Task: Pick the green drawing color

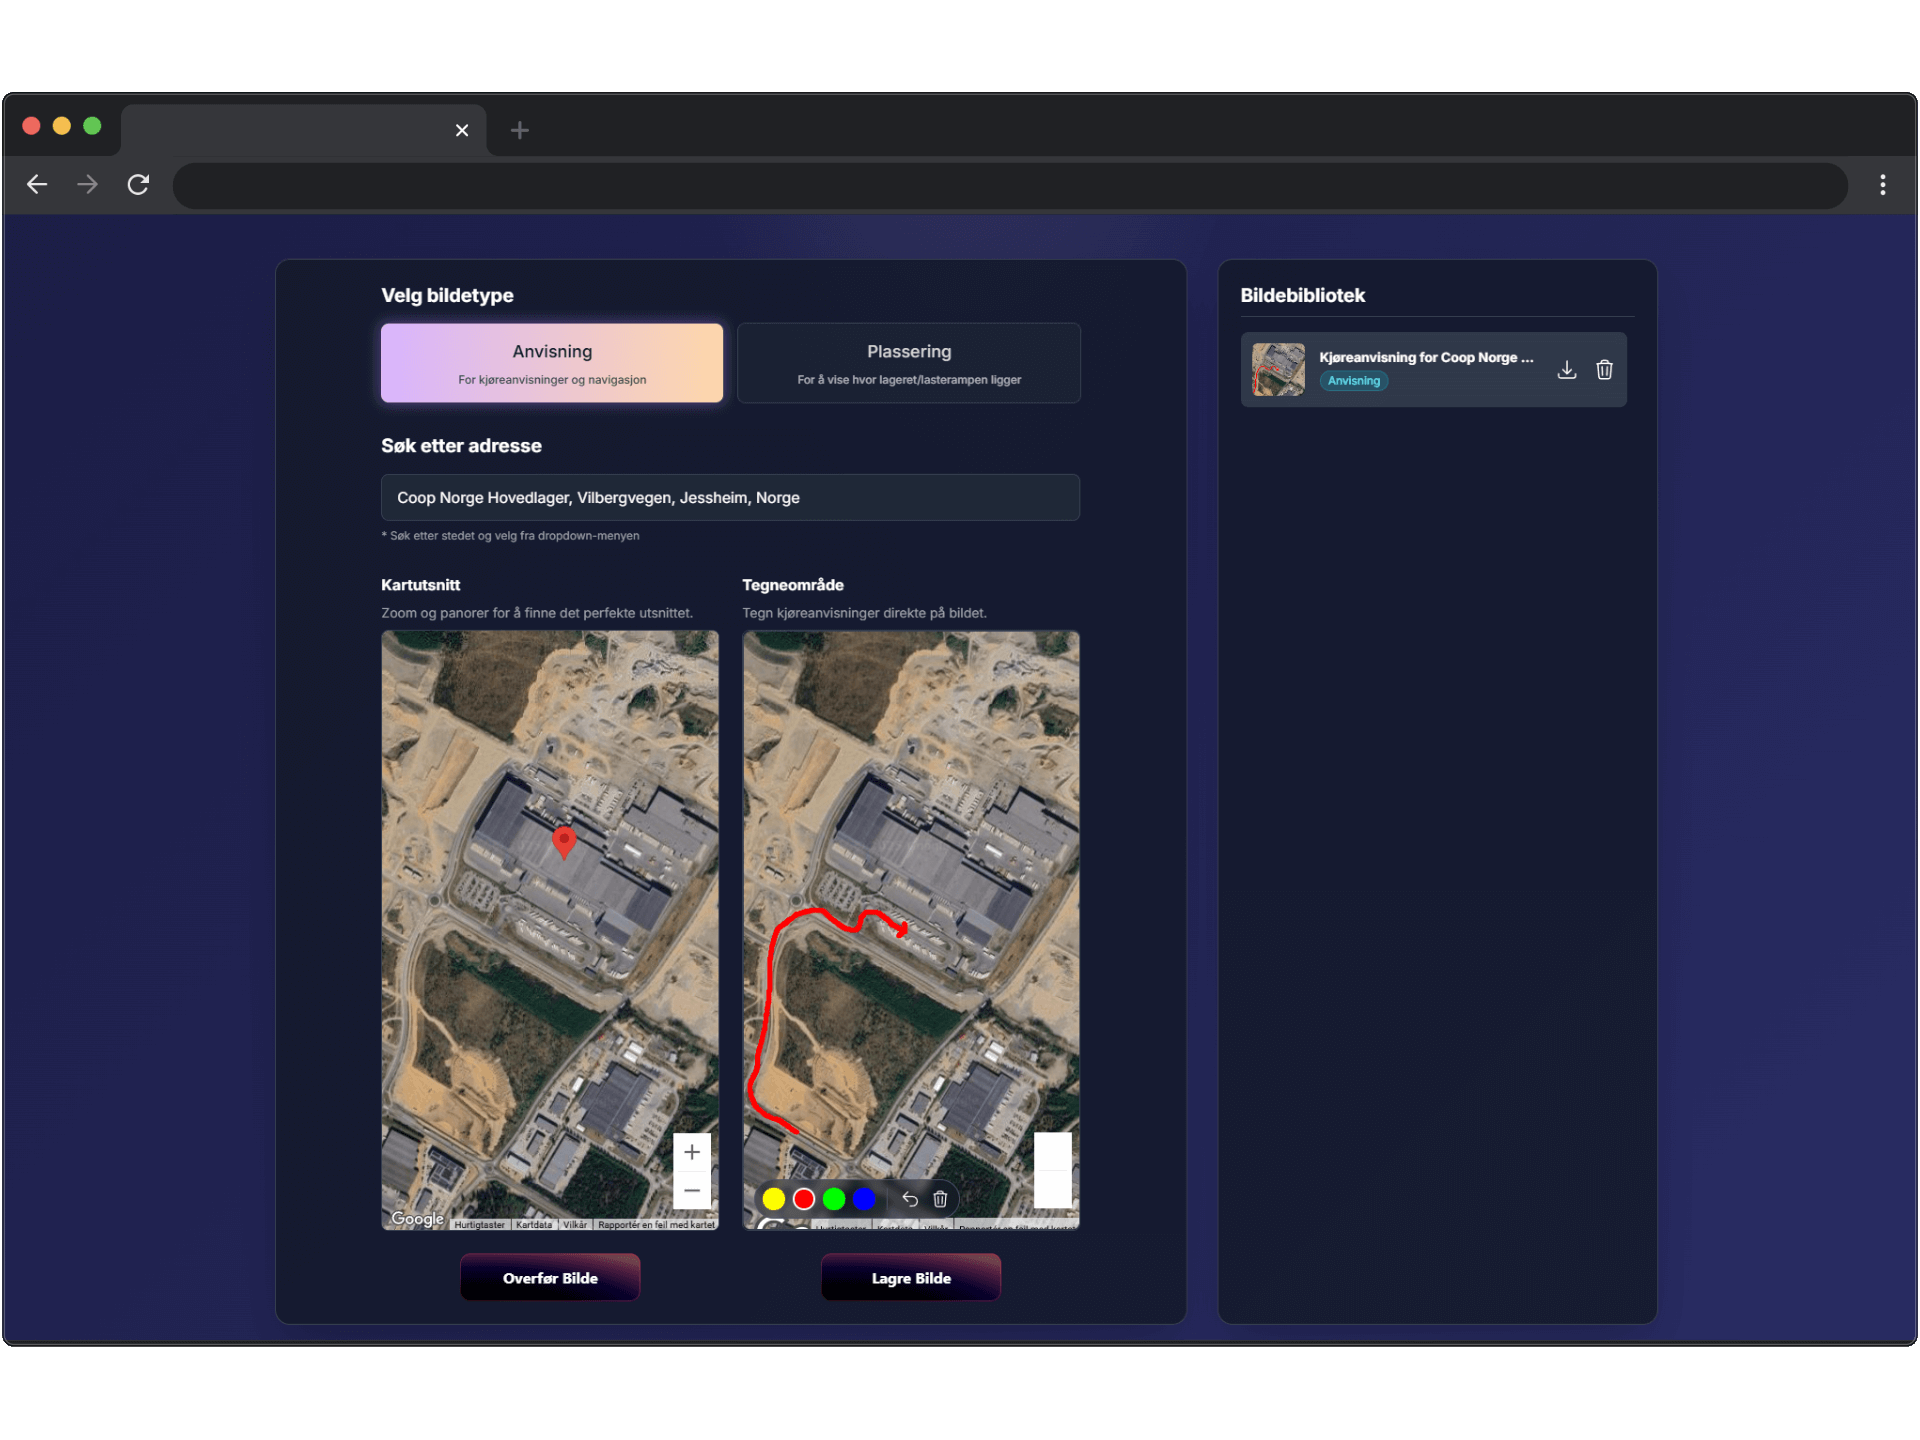Action: tap(834, 1198)
